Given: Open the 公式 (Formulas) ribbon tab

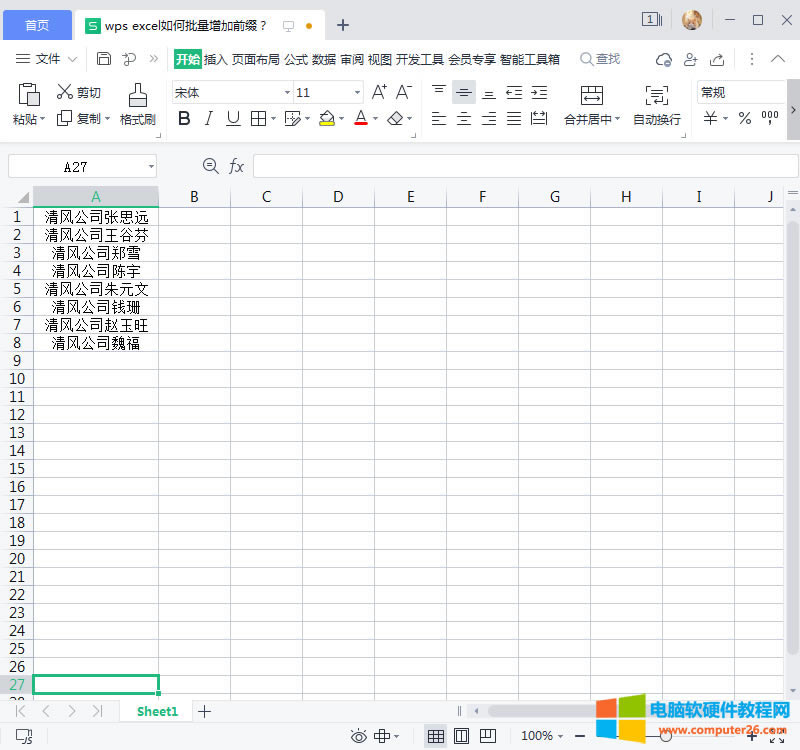Looking at the screenshot, I should click(296, 59).
